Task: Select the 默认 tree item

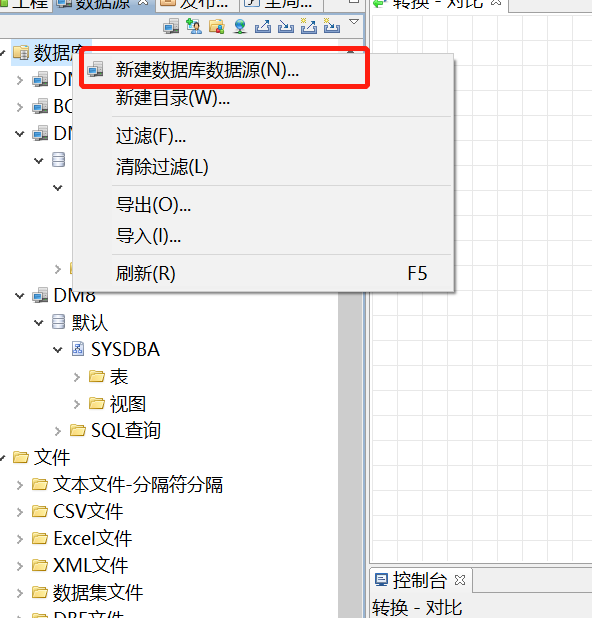Action: point(89,322)
